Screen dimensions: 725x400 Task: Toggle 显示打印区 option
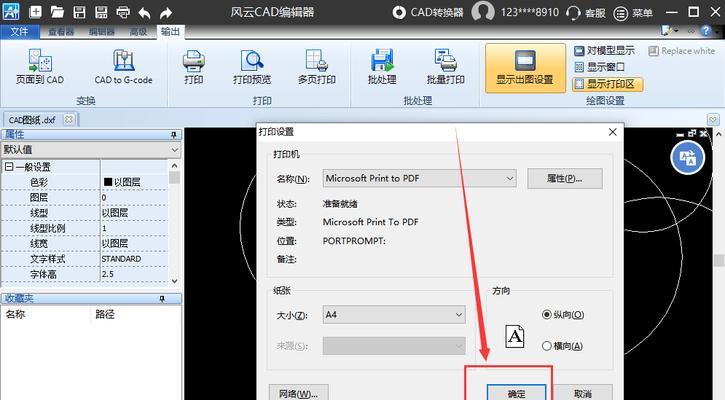pos(607,84)
